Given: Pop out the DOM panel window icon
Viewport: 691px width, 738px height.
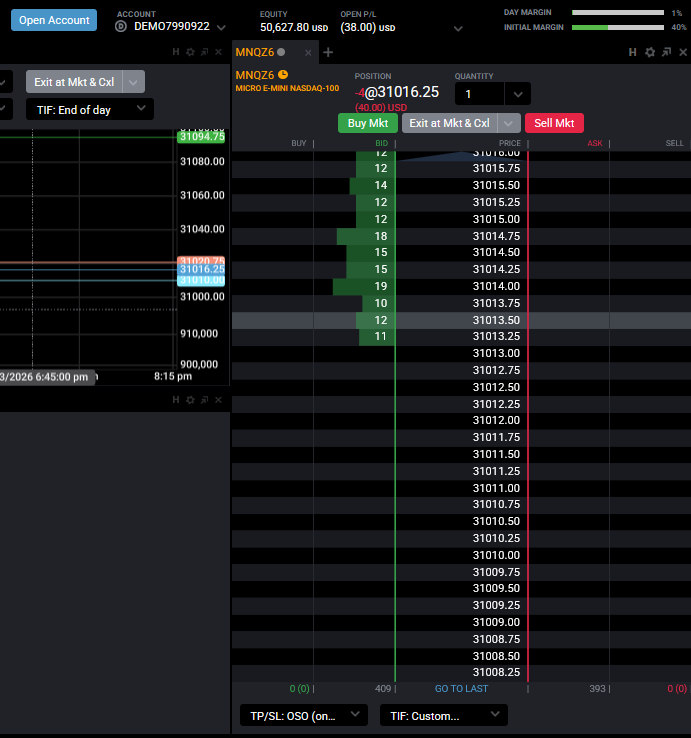Looking at the screenshot, I should 666,52.
